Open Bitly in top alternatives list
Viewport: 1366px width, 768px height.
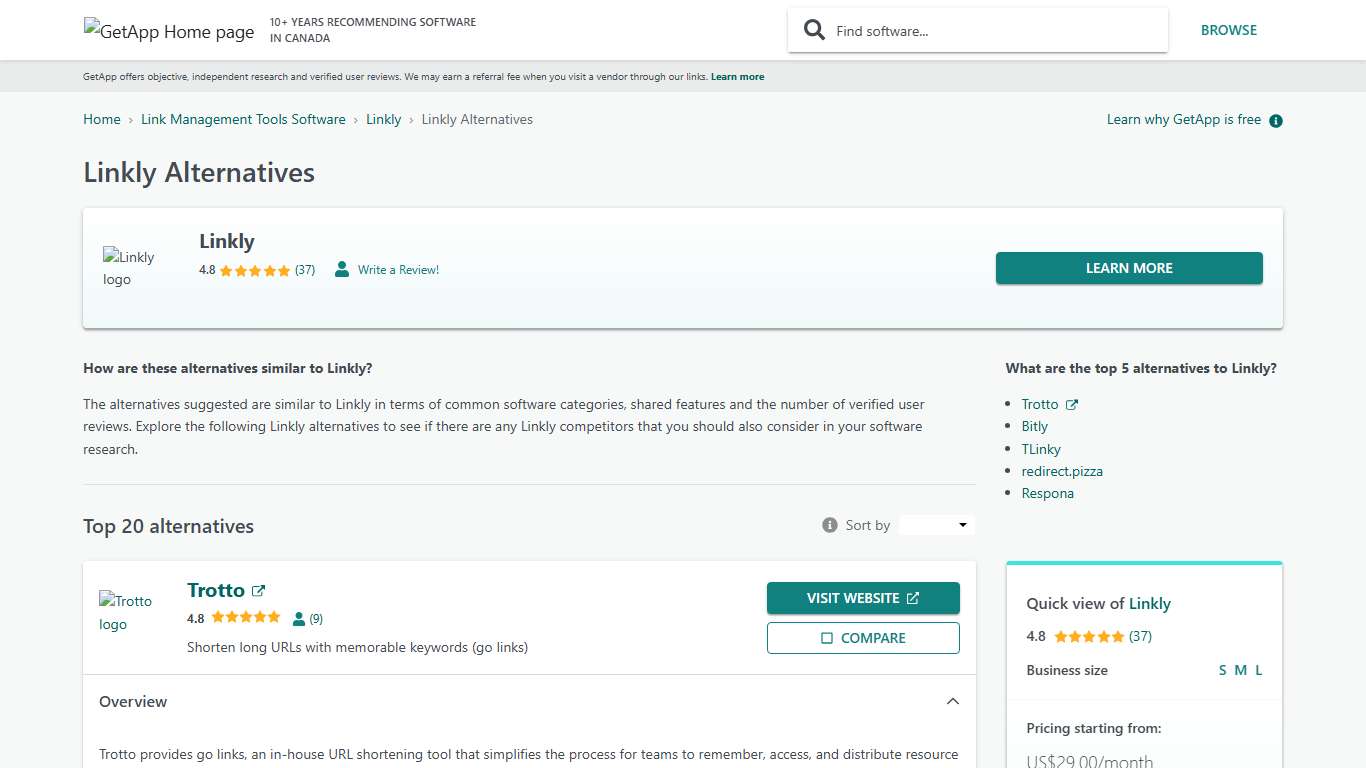pyautogui.click(x=1034, y=426)
